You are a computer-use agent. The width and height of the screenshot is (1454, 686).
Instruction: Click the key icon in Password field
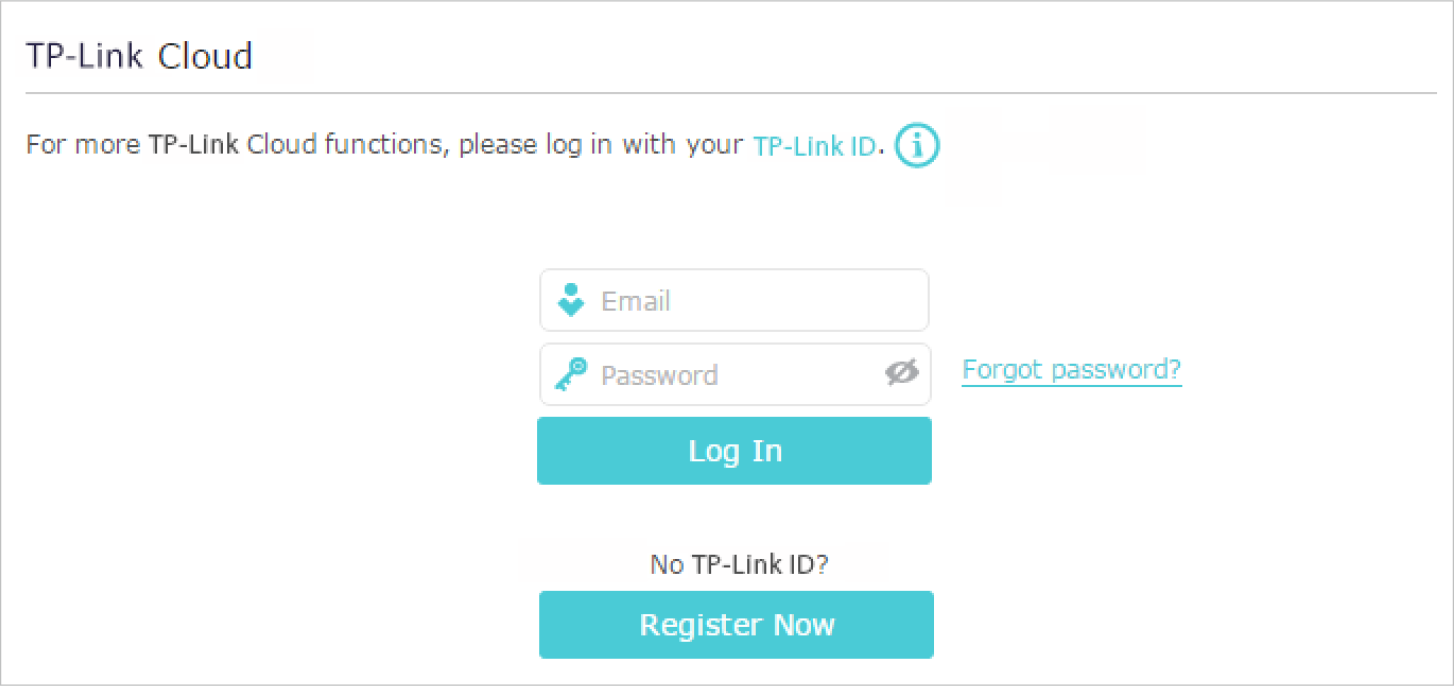coord(571,374)
